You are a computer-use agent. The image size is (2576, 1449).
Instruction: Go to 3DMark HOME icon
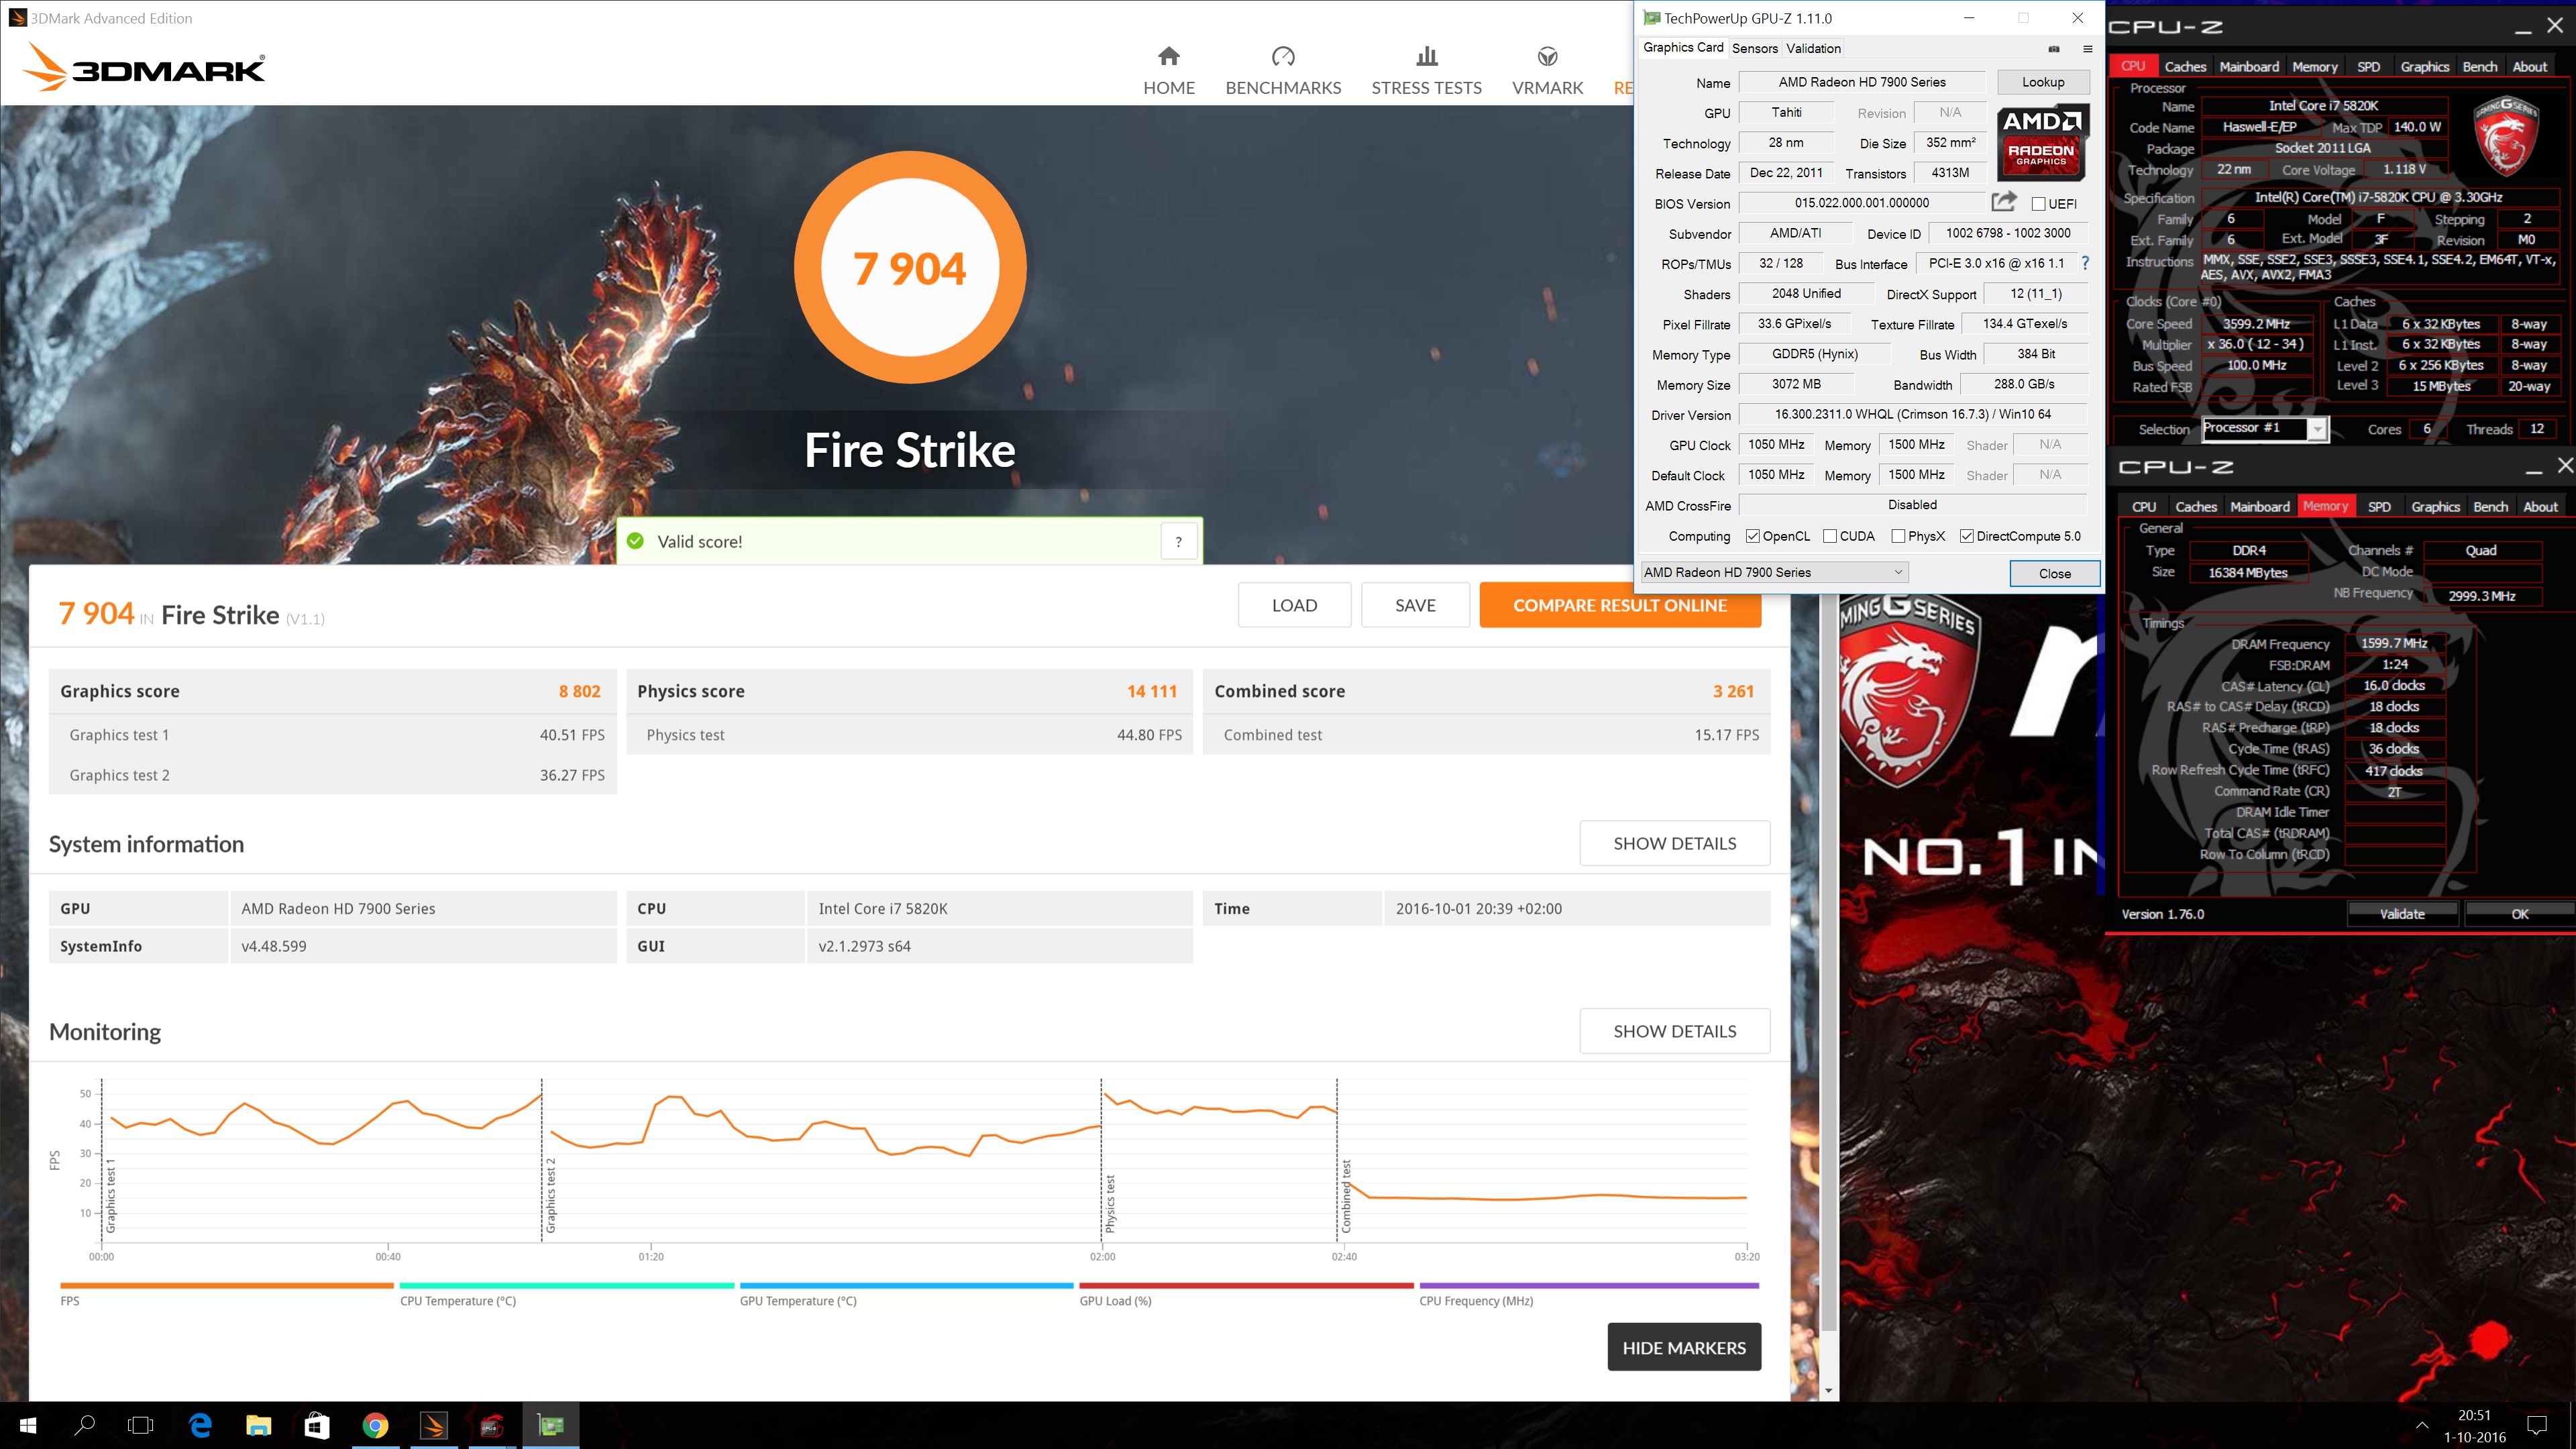click(1168, 56)
